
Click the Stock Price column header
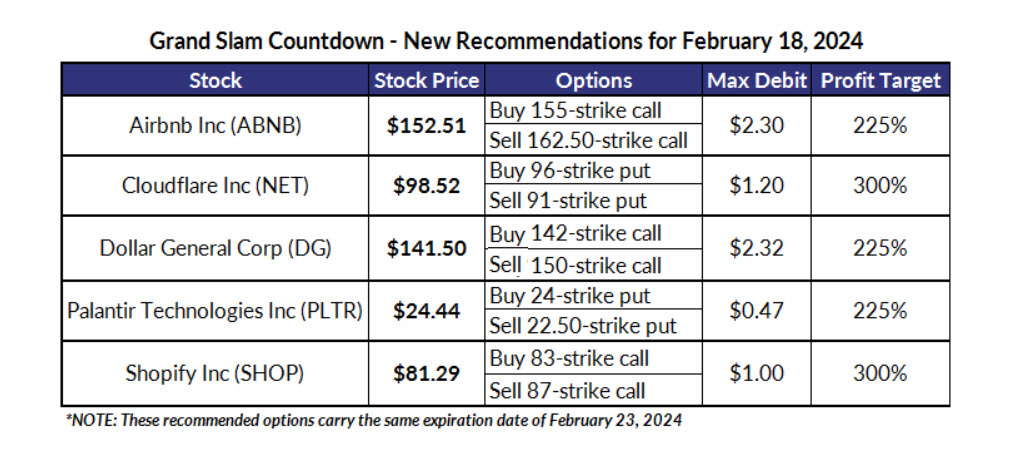click(426, 80)
